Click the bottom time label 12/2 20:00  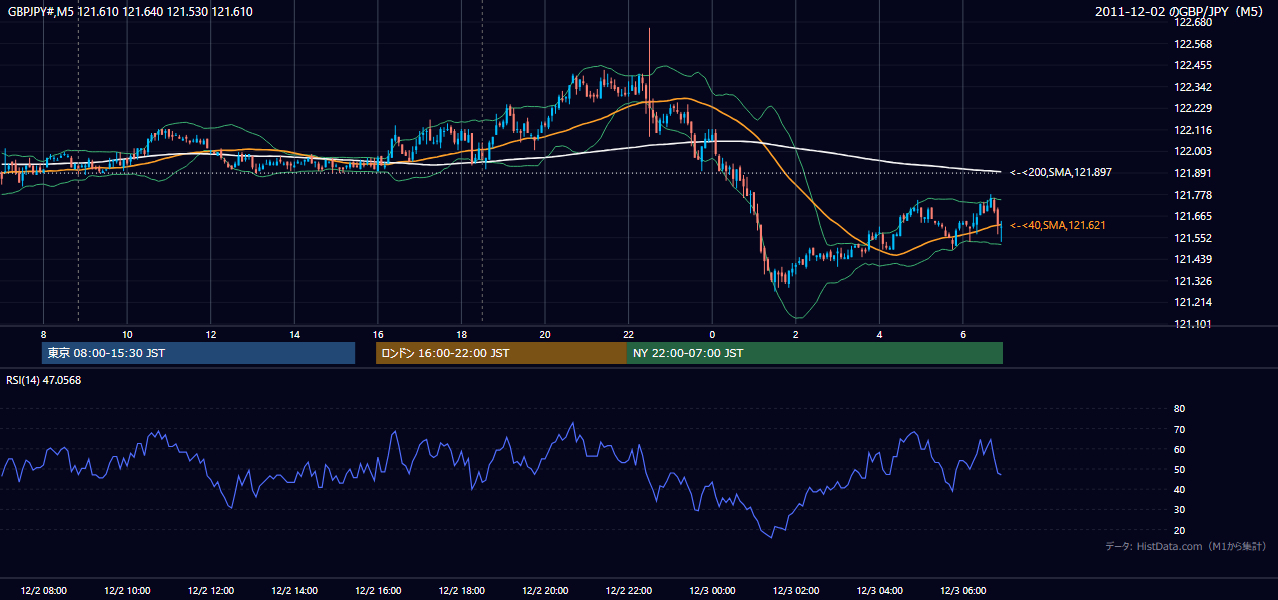coord(544,590)
